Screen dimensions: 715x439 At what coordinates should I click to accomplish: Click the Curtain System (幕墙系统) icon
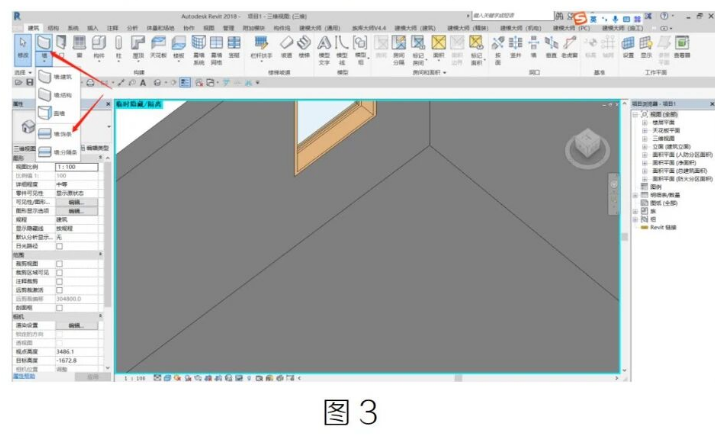tap(198, 43)
